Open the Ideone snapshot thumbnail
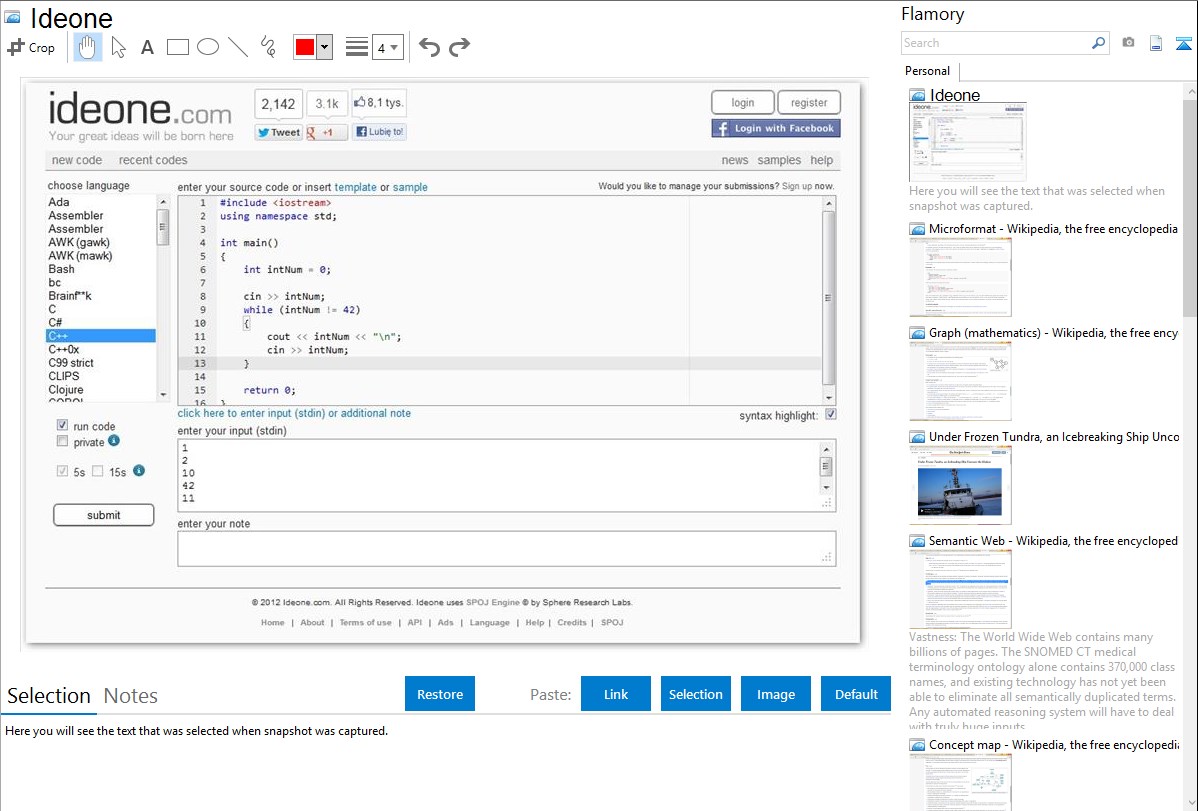 point(967,142)
